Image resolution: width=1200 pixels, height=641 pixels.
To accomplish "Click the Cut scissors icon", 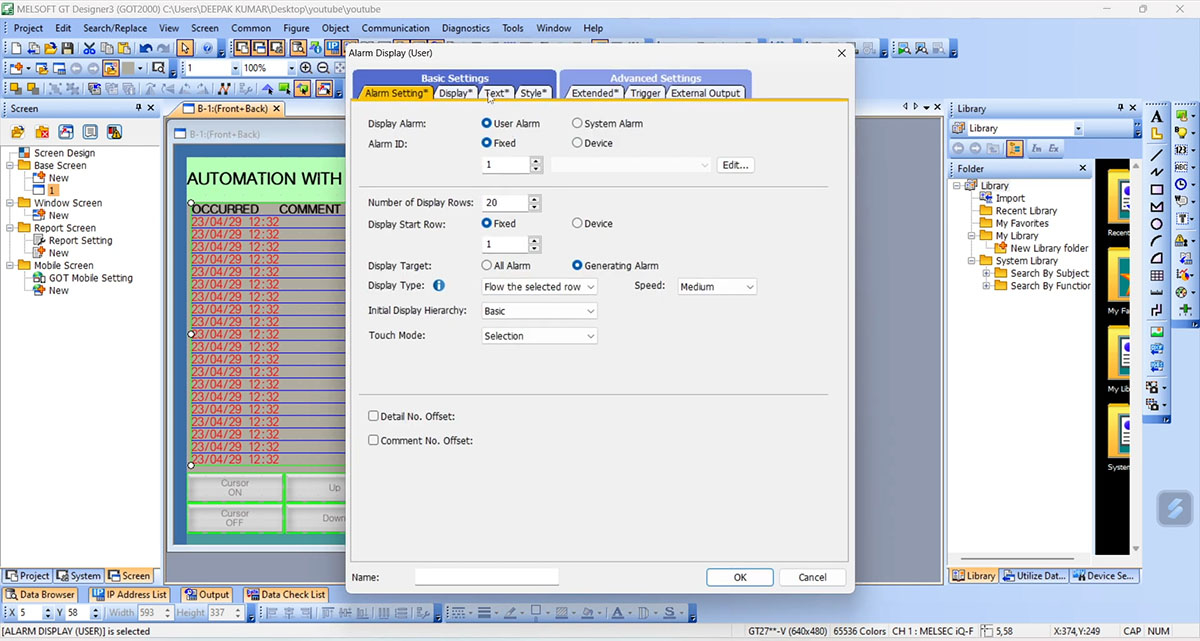I will [x=89, y=48].
